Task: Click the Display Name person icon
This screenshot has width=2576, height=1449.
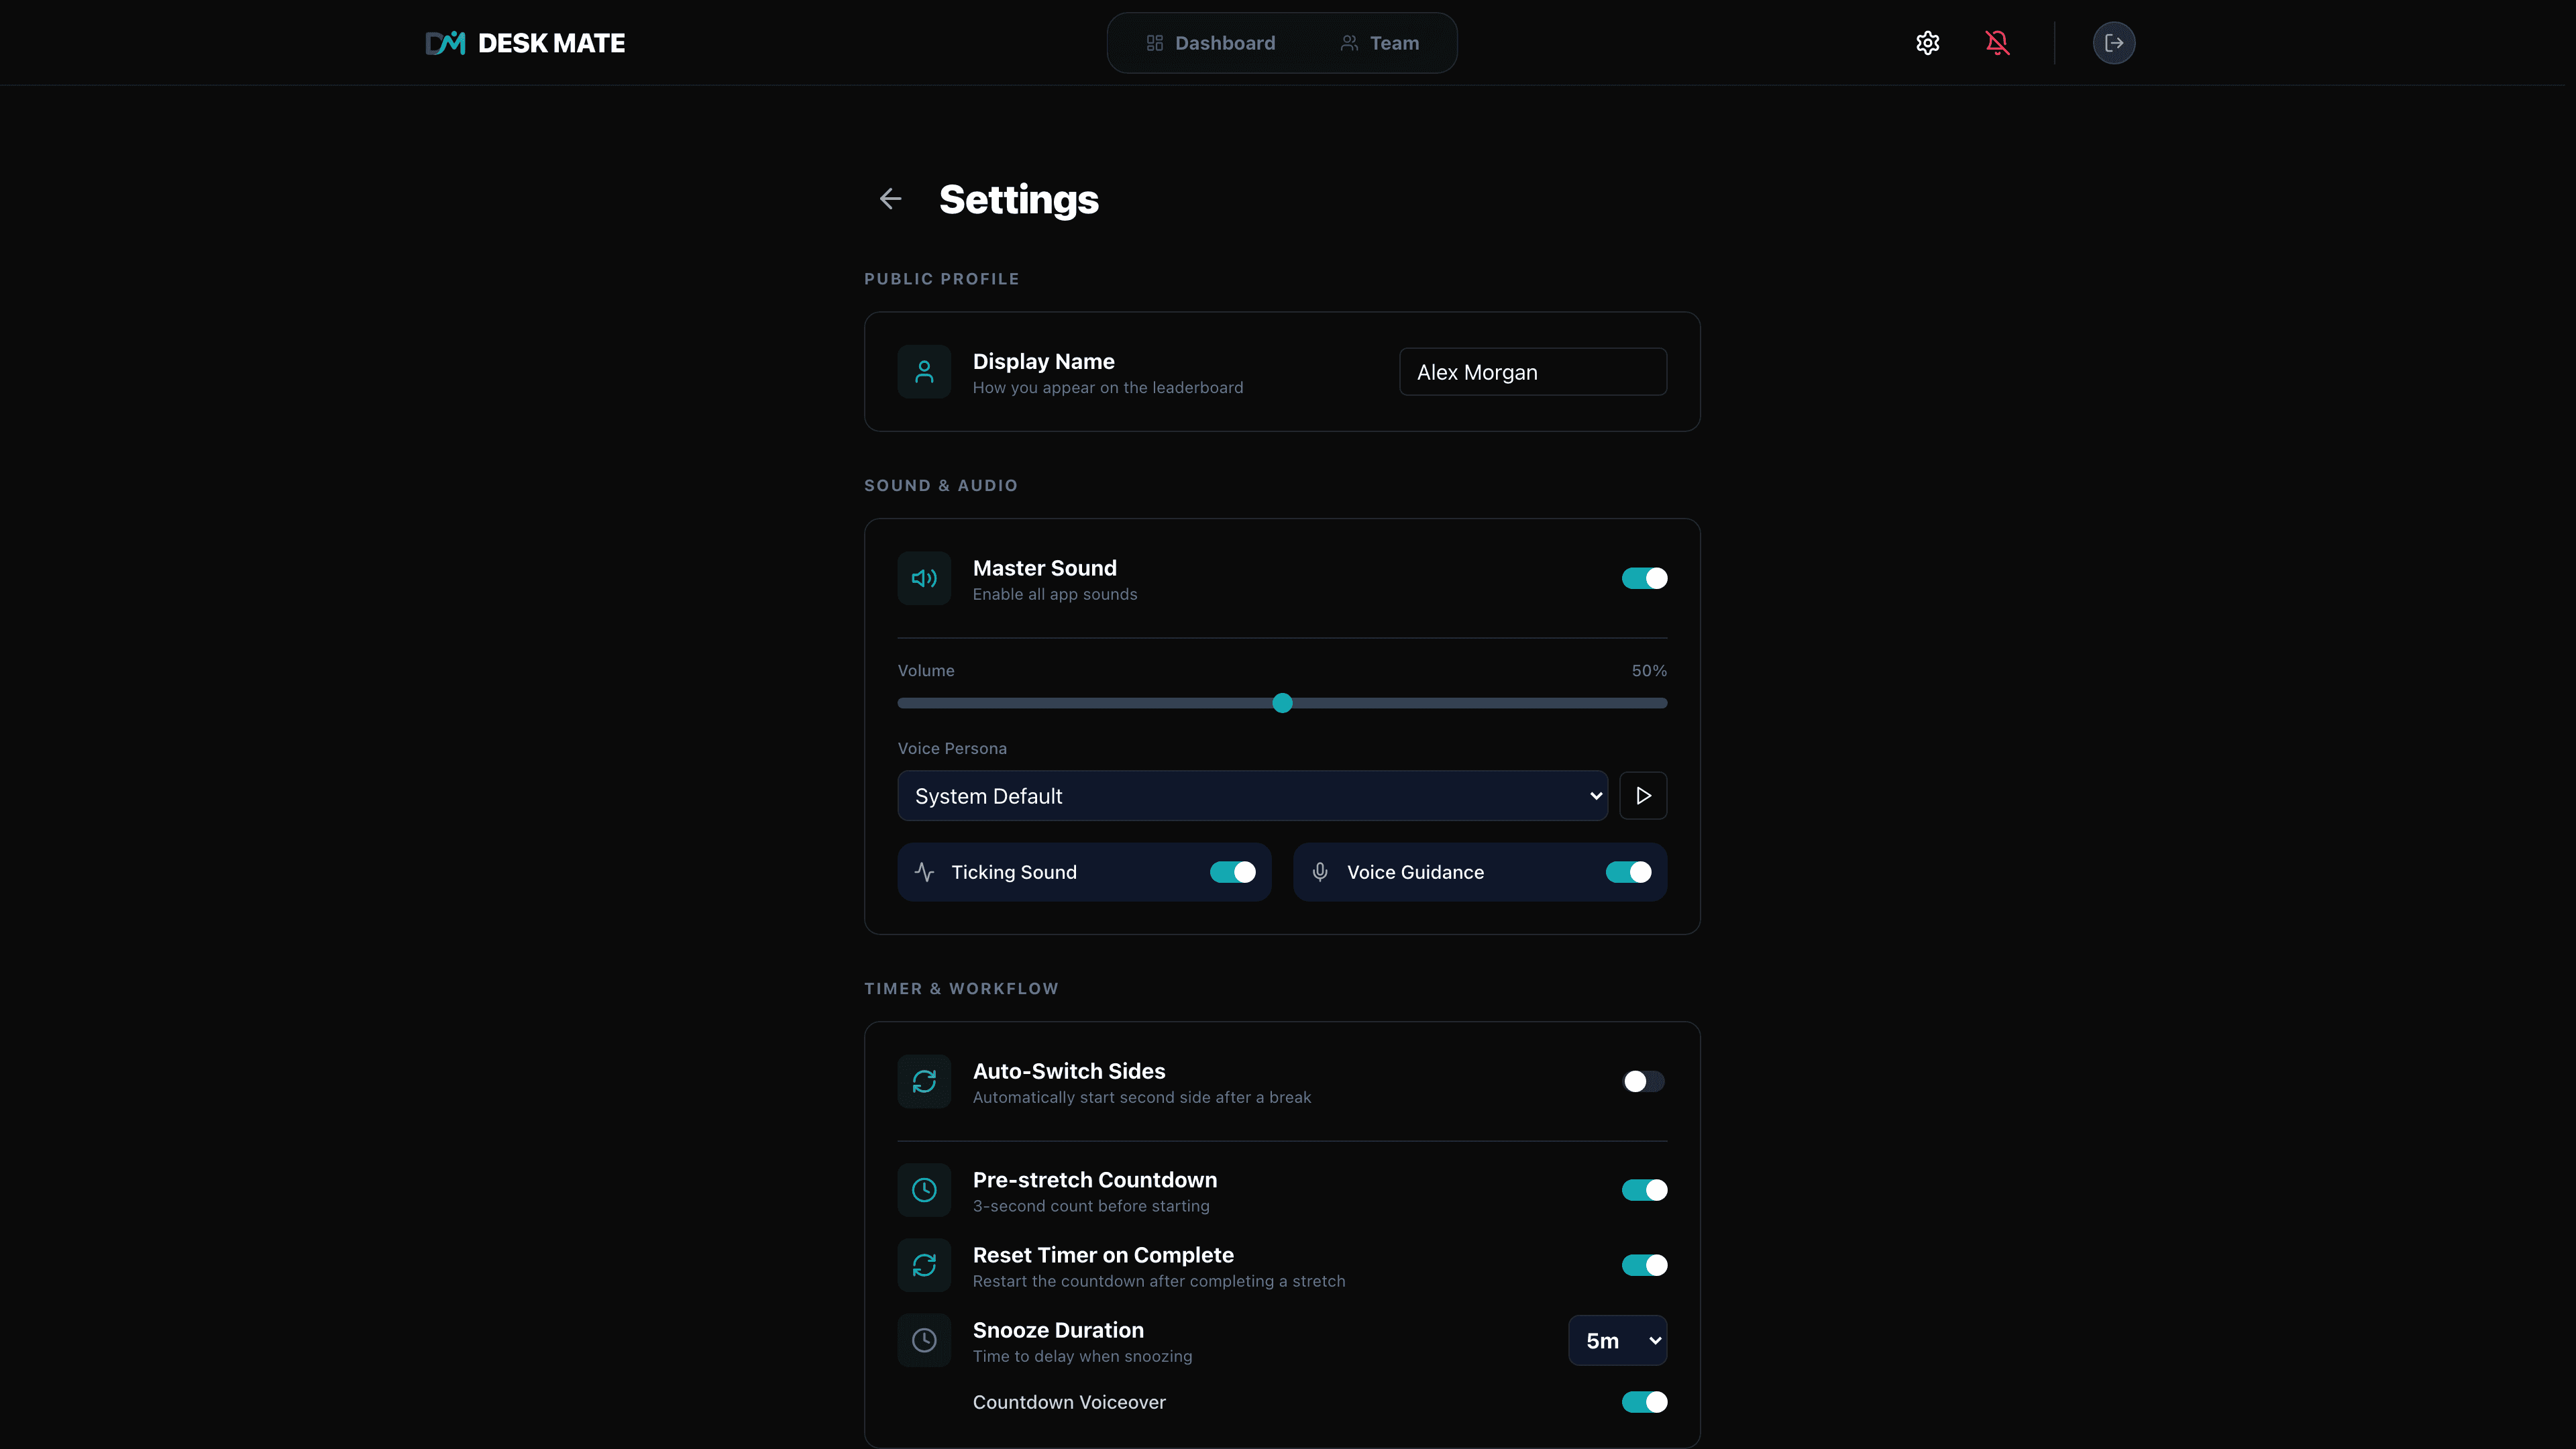Action: [x=924, y=372]
